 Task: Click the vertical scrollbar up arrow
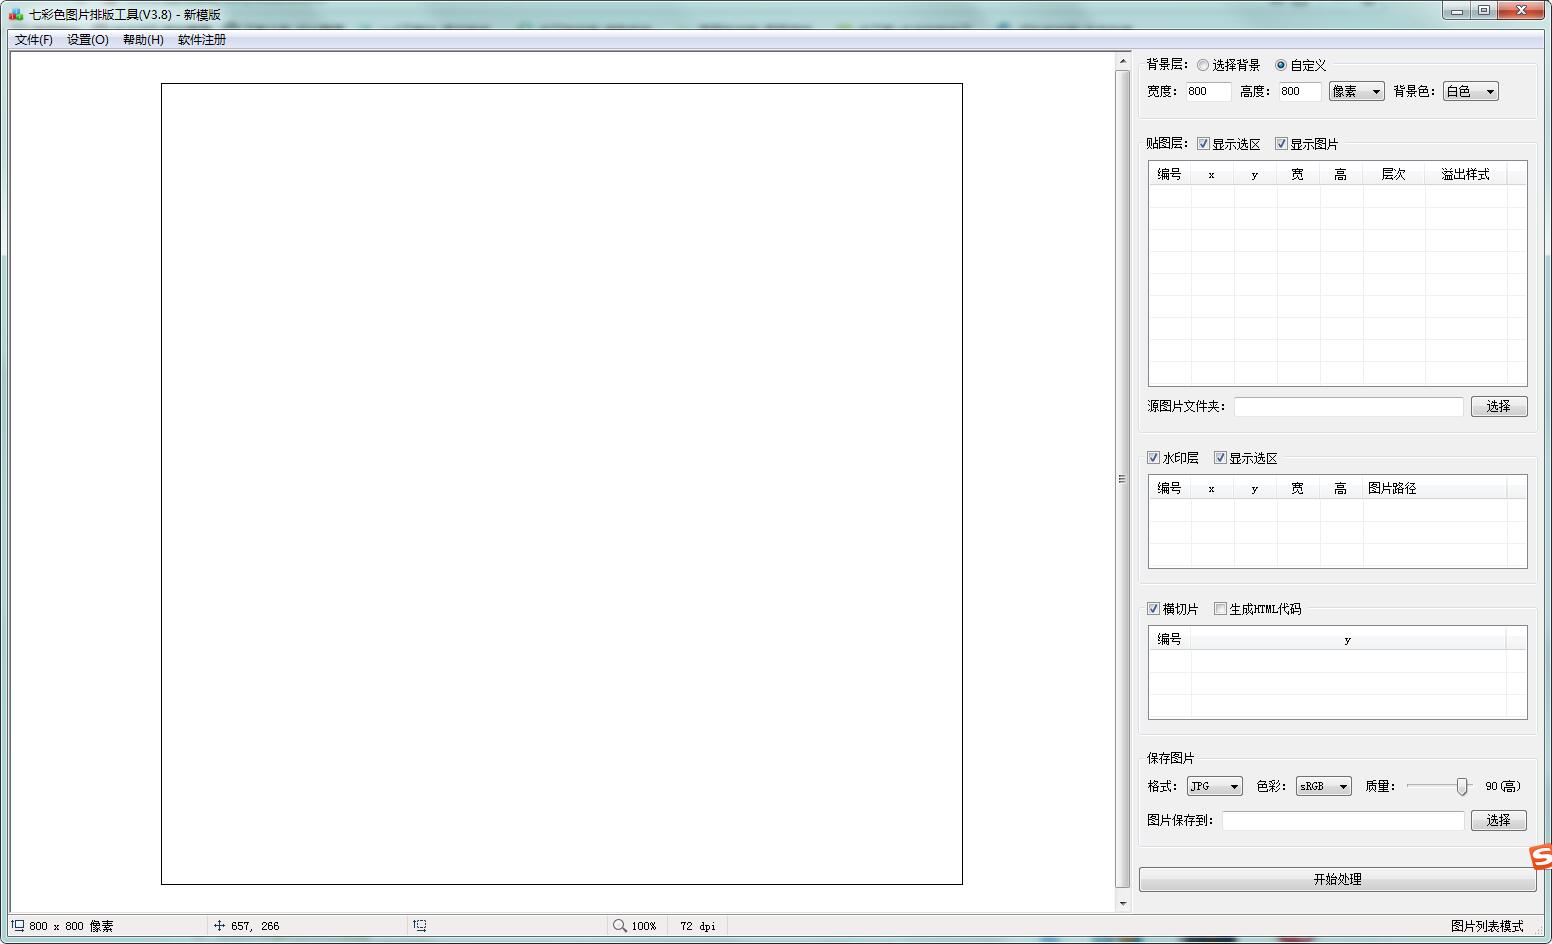1122,62
